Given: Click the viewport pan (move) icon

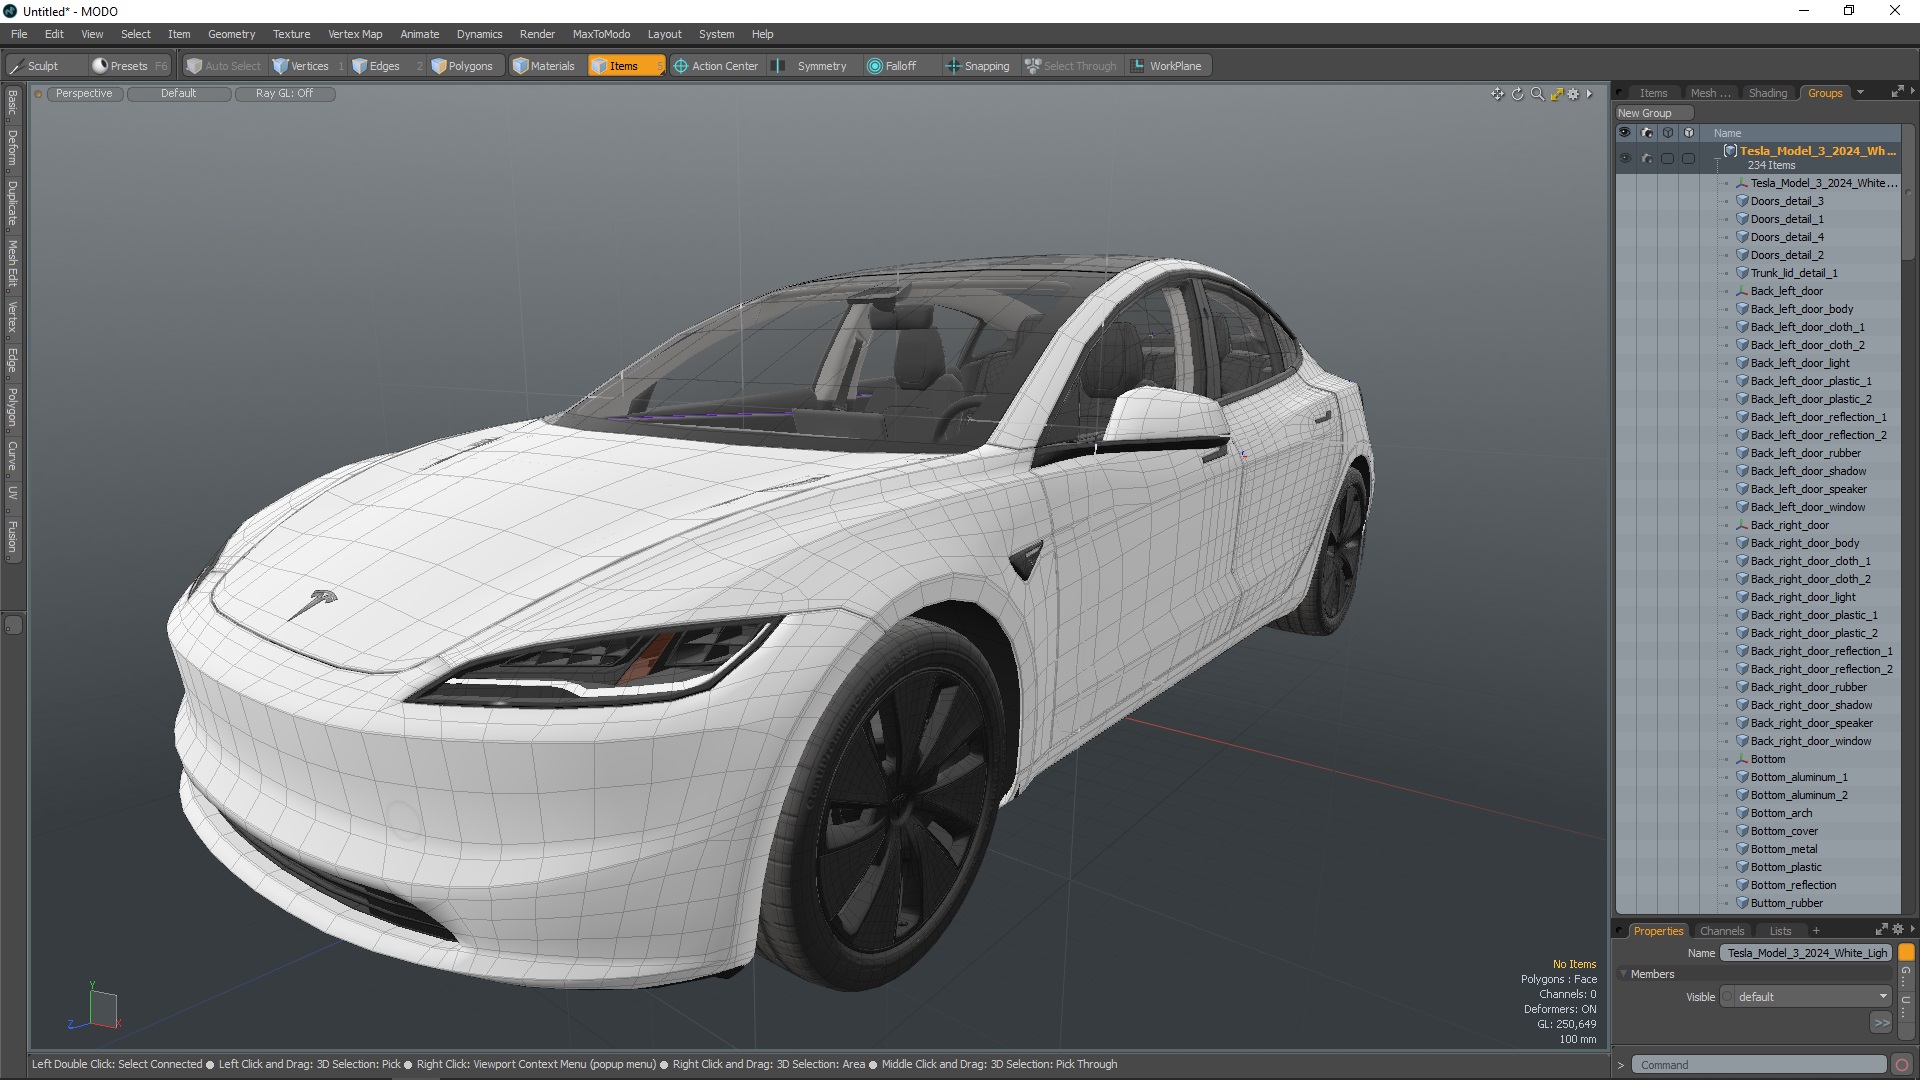Looking at the screenshot, I should click(x=1497, y=94).
